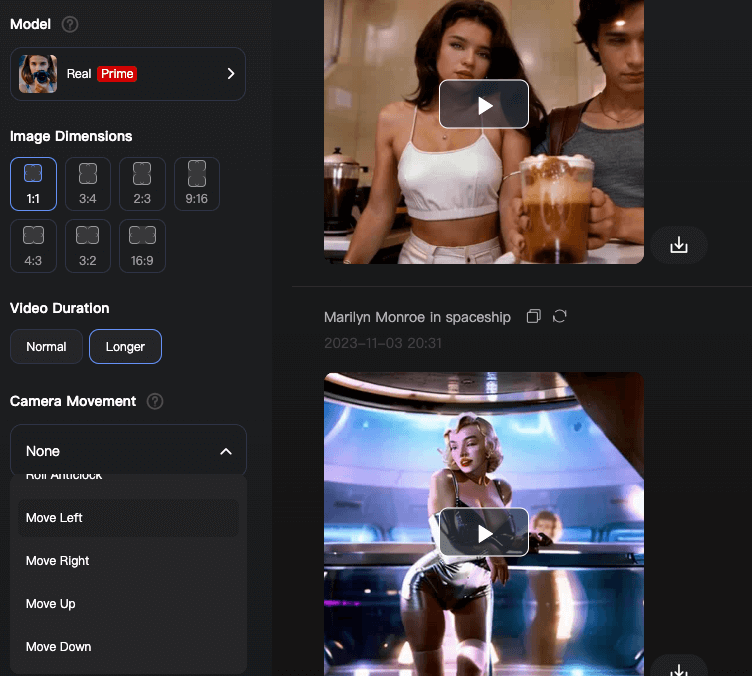Screen dimensions: 752x676
Task: Choose the 2:3 aspect ratio
Action: [142, 184]
